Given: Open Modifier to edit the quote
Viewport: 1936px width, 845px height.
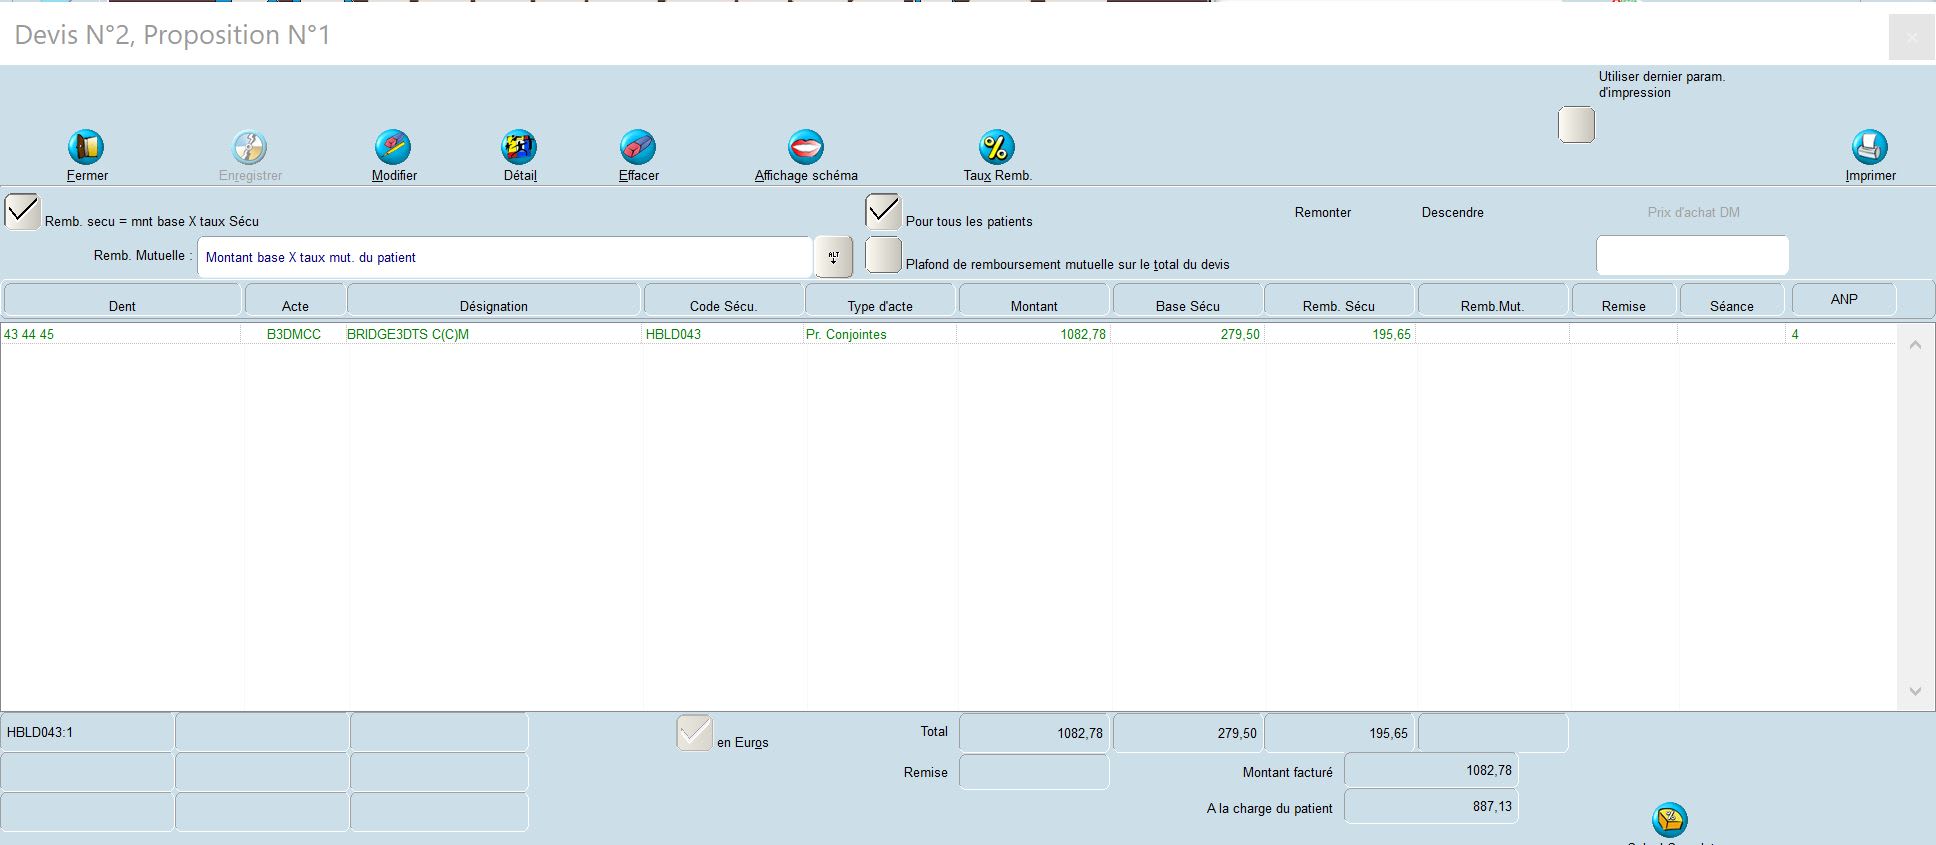Looking at the screenshot, I should point(393,147).
